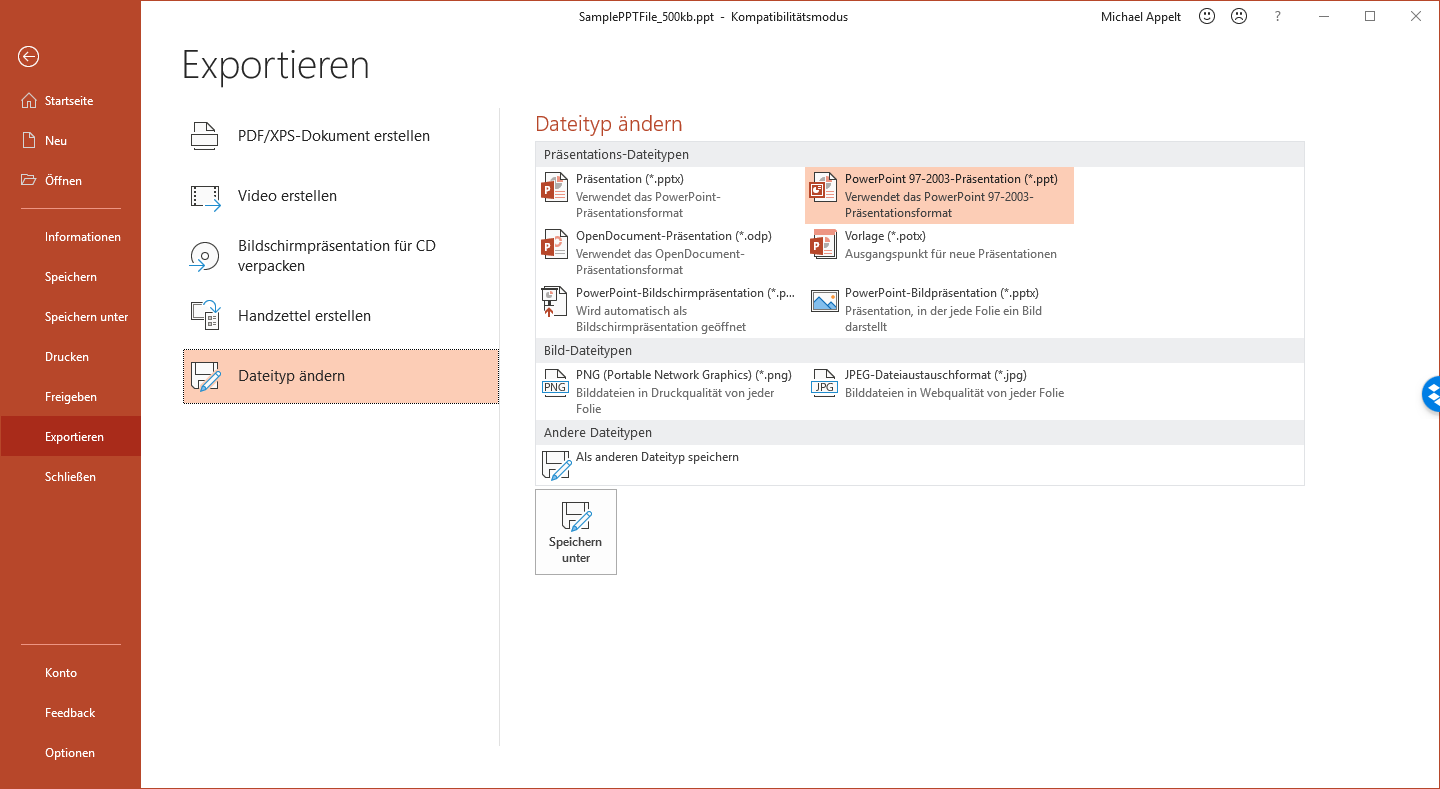The width and height of the screenshot is (1440, 789).
Task: Open the help question mark icon
Action: (x=1277, y=16)
